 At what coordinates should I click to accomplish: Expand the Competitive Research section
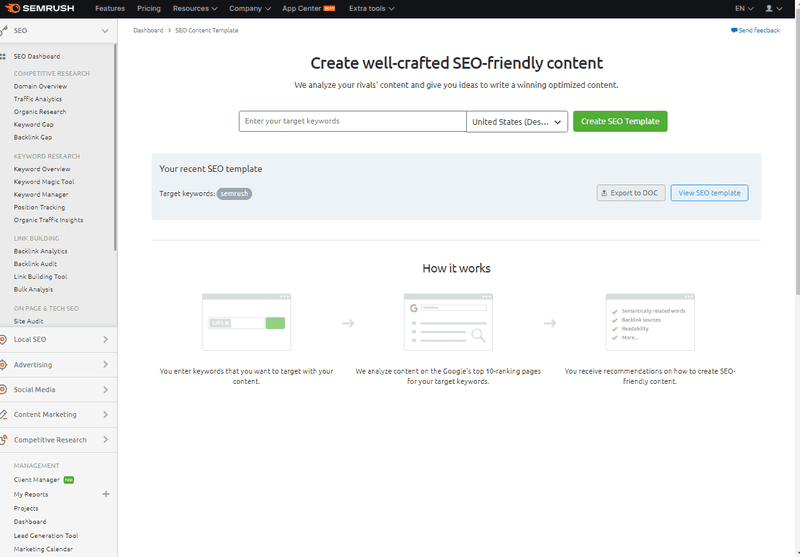point(106,440)
